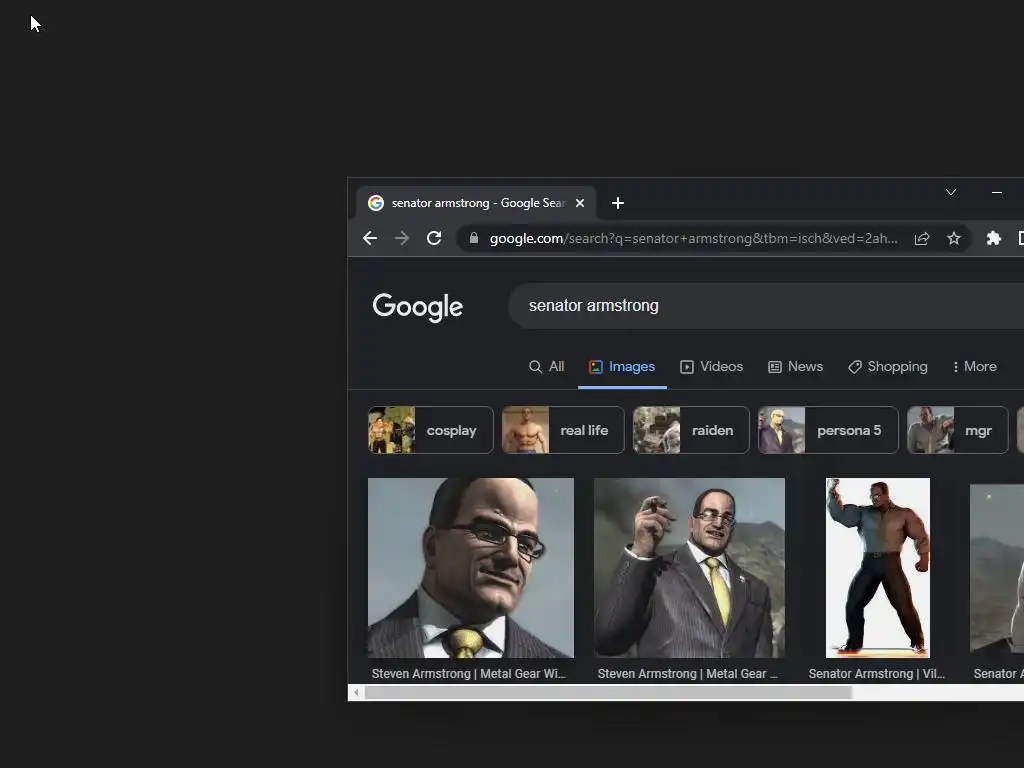Open 'Senator Armstrong | Vil...' caption link
The image size is (1024, 768).
pos(876,673)
